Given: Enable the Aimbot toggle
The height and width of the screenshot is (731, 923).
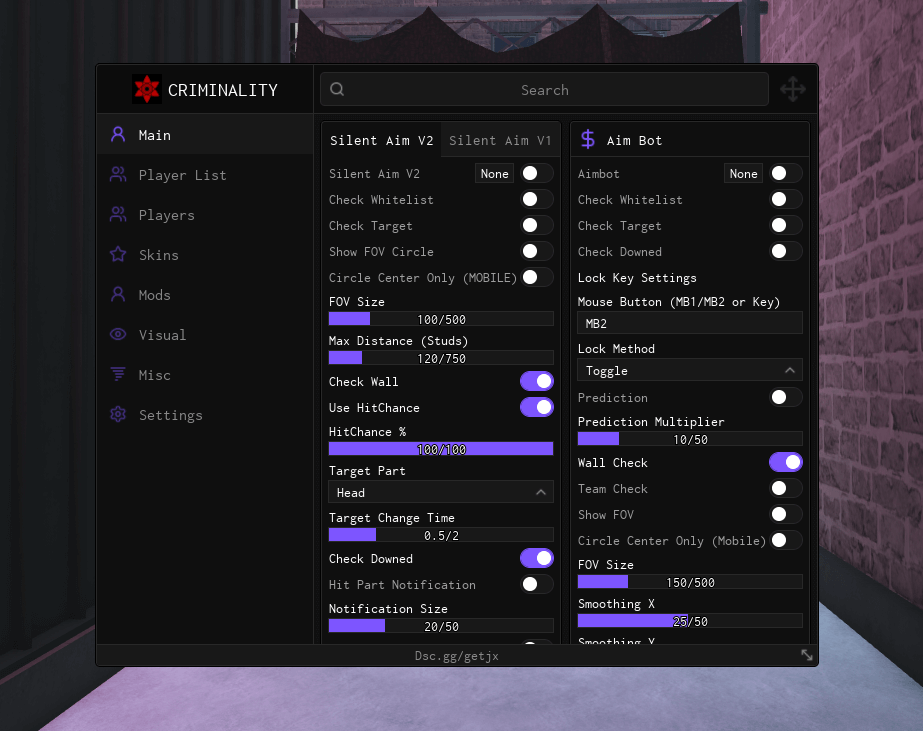Looking at the screenshot, I should click(x=786, y=173).
